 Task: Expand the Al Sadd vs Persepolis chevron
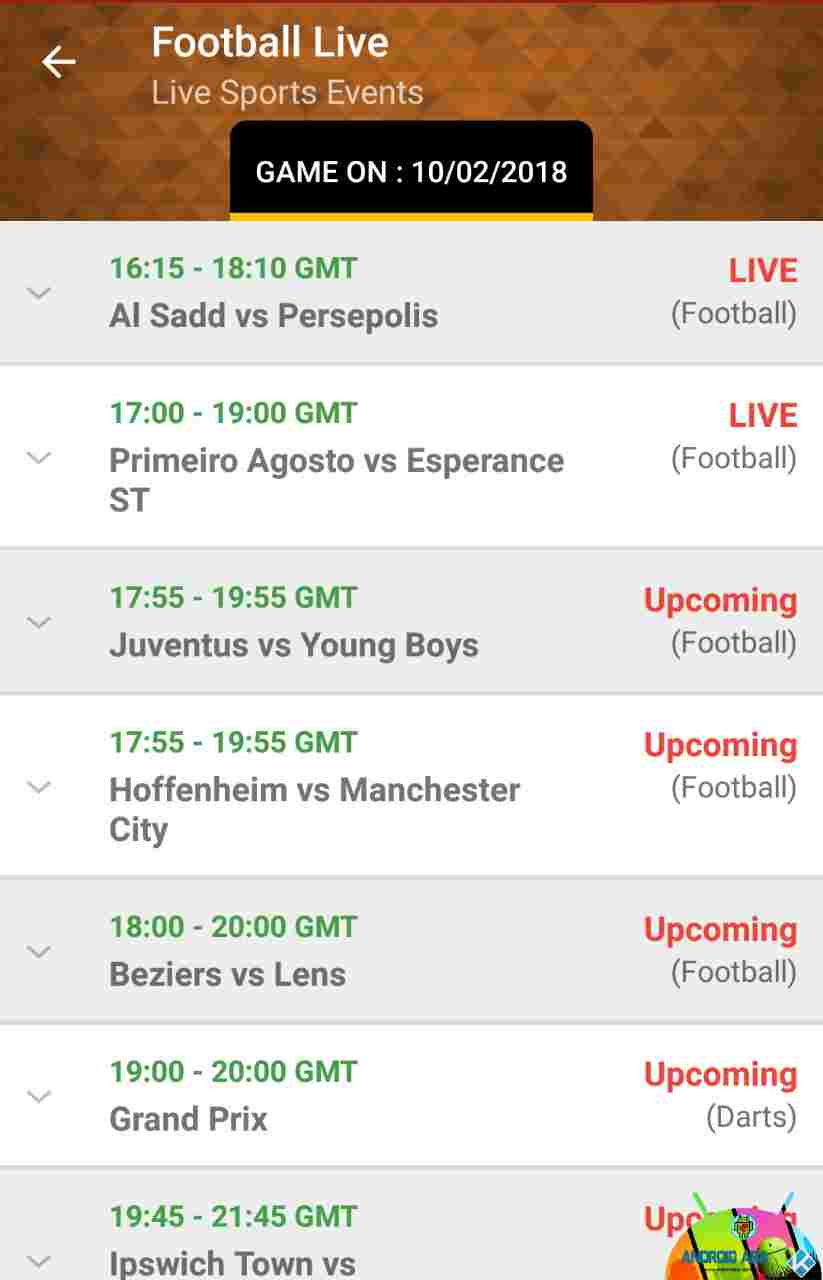39,293
